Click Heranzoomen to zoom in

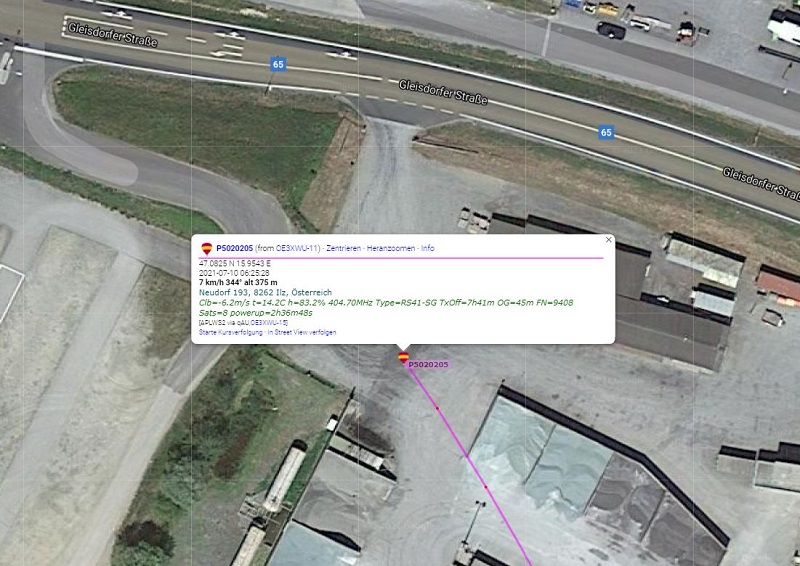tap(391, 248)
